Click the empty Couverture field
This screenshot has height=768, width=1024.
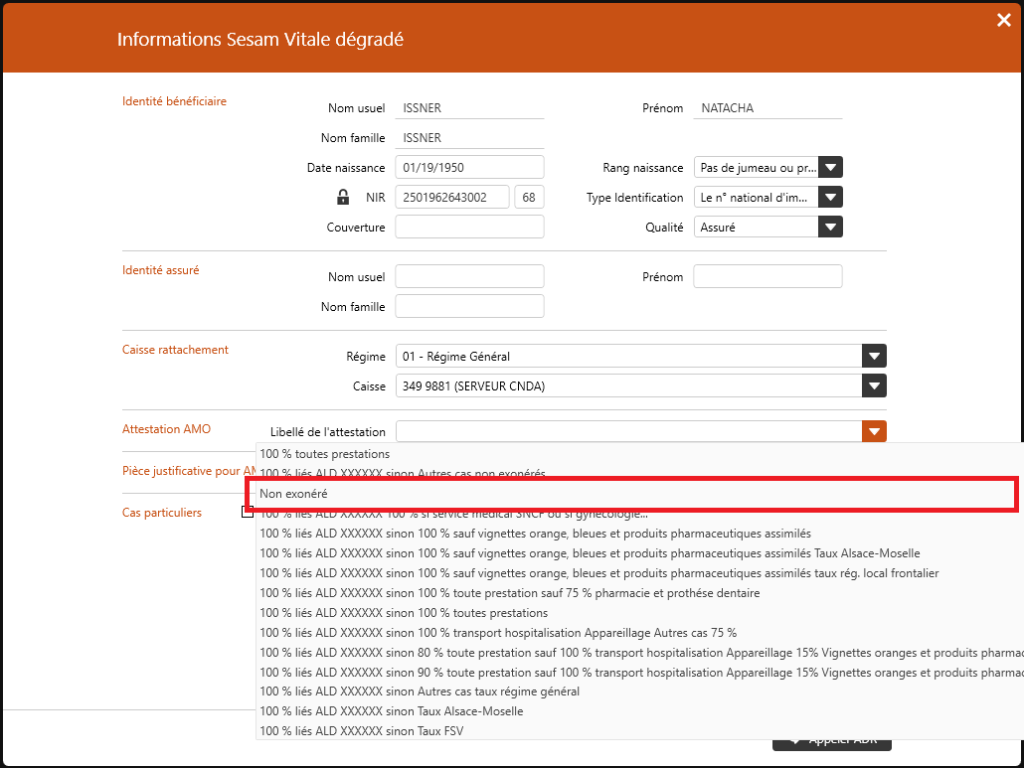pyautogui.click(x=469, y=226)
